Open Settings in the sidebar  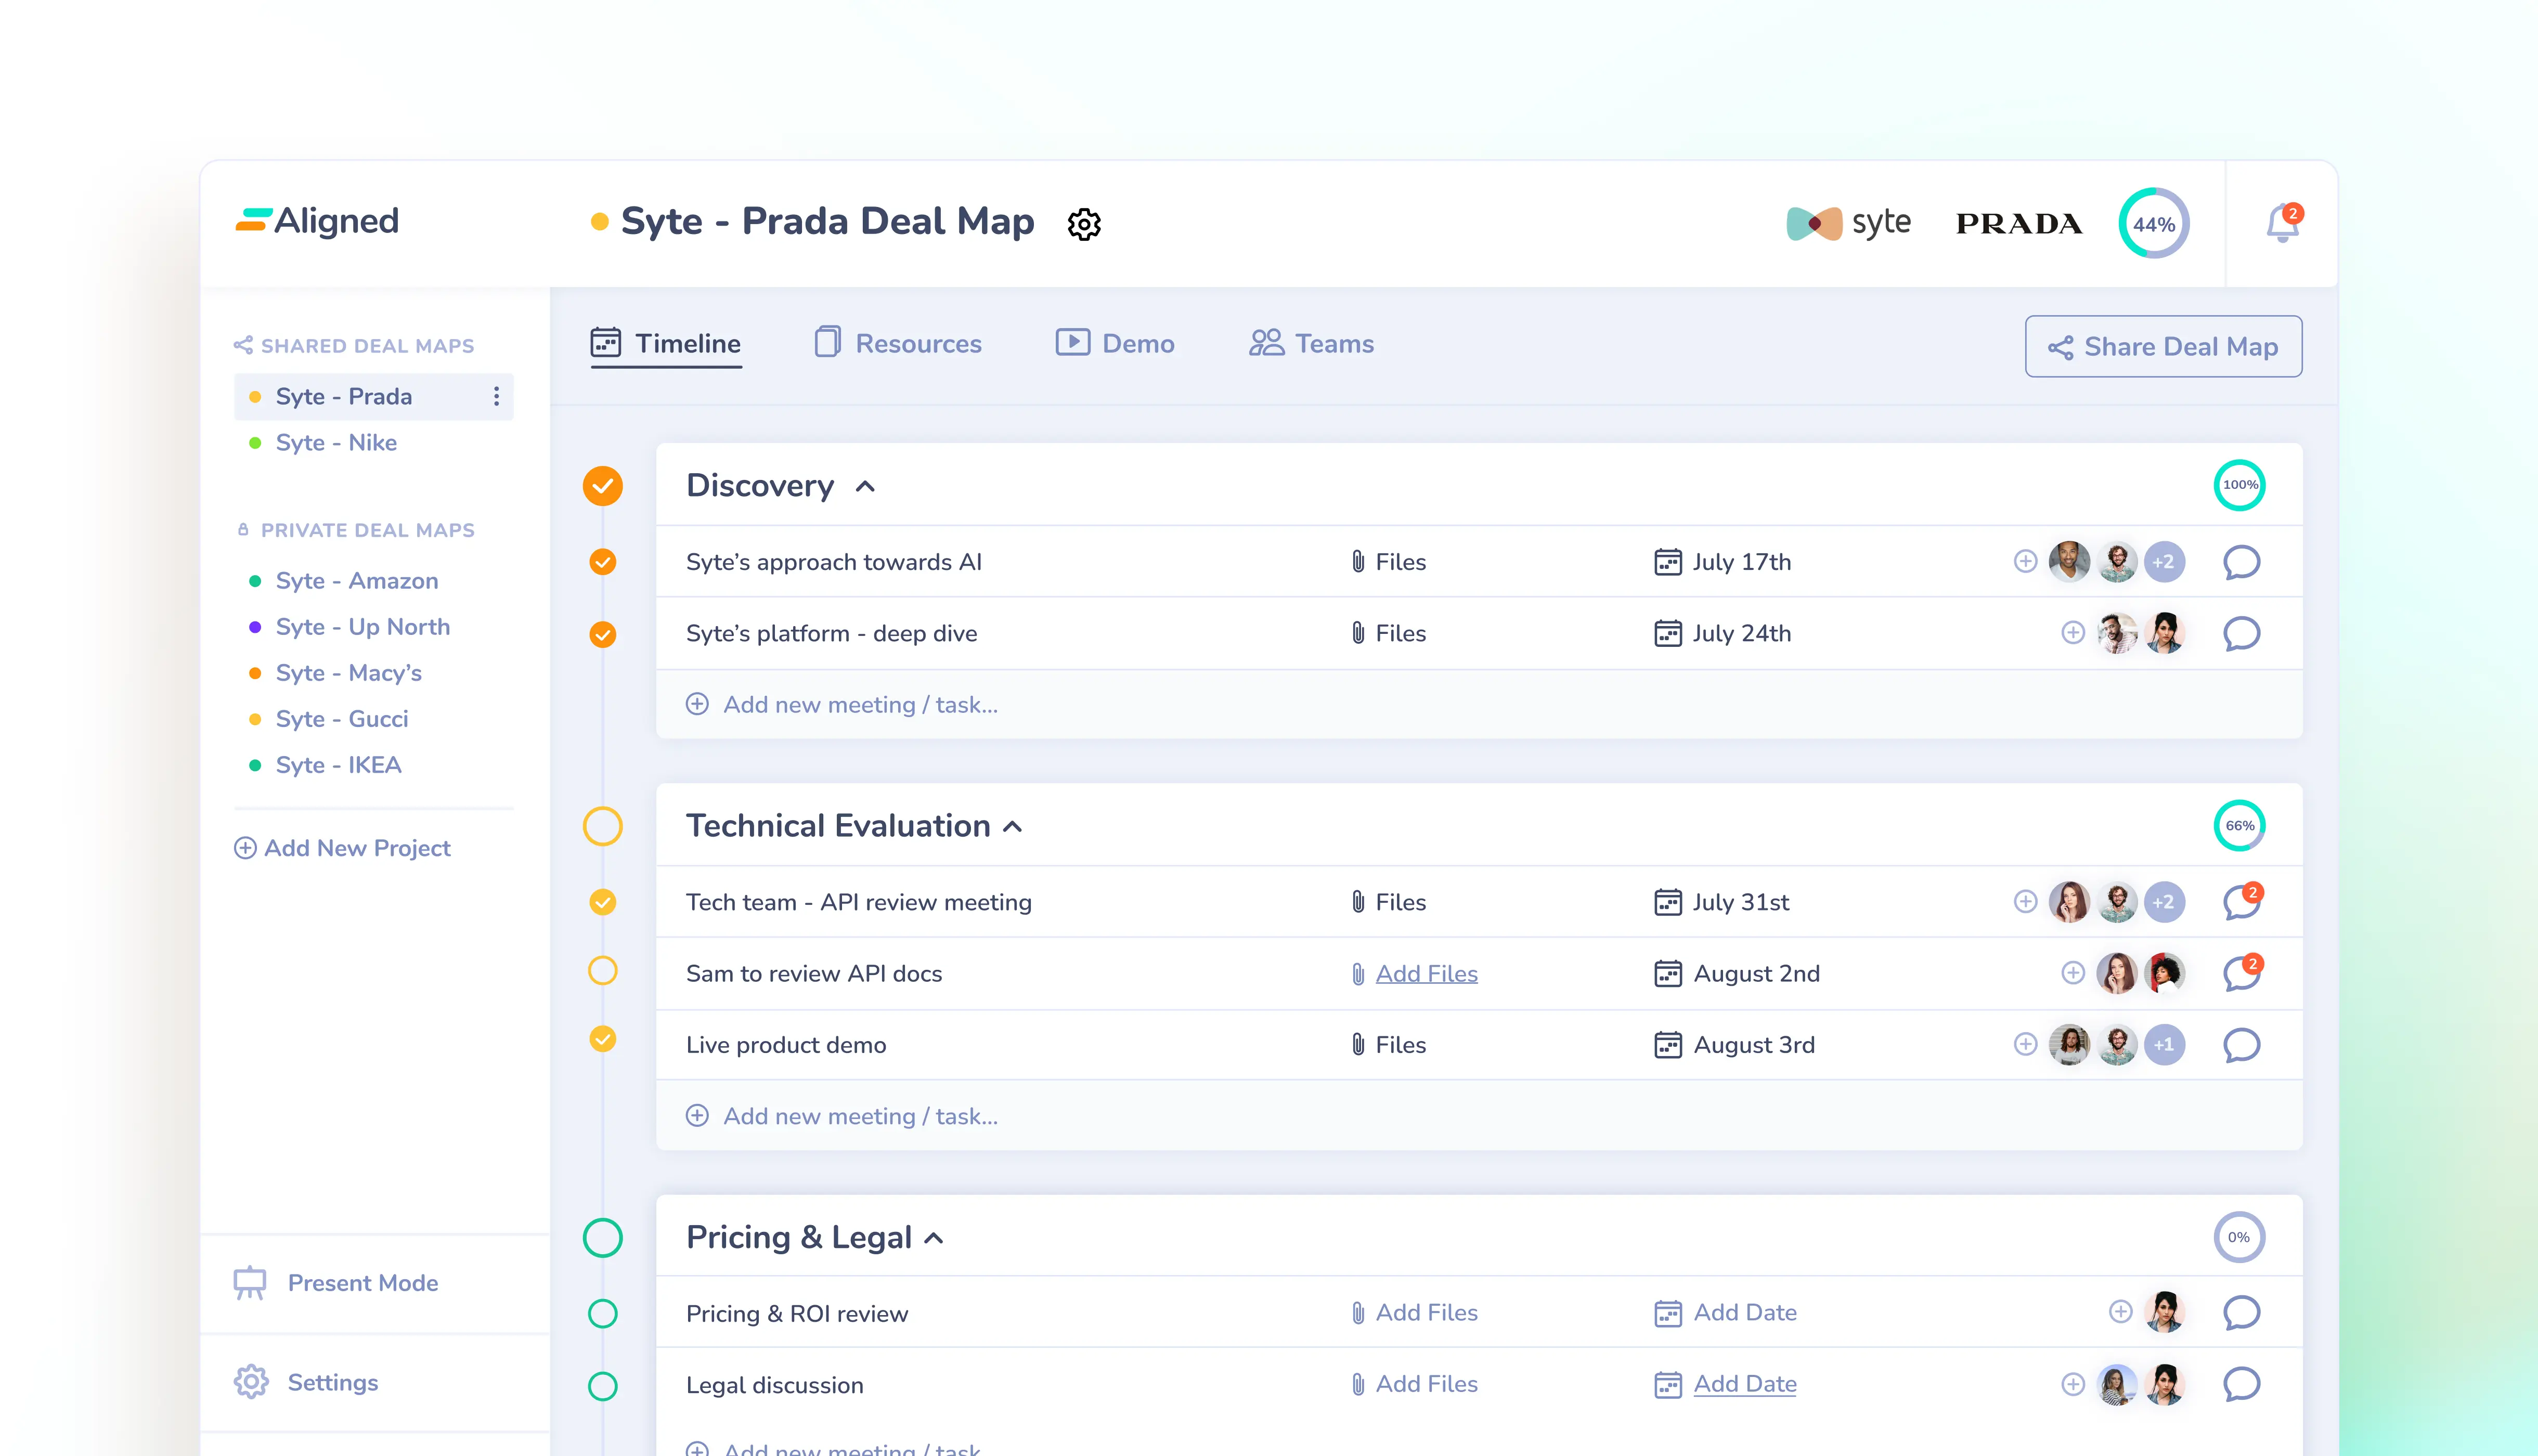pyautogui.click(x=306, y=1382)
